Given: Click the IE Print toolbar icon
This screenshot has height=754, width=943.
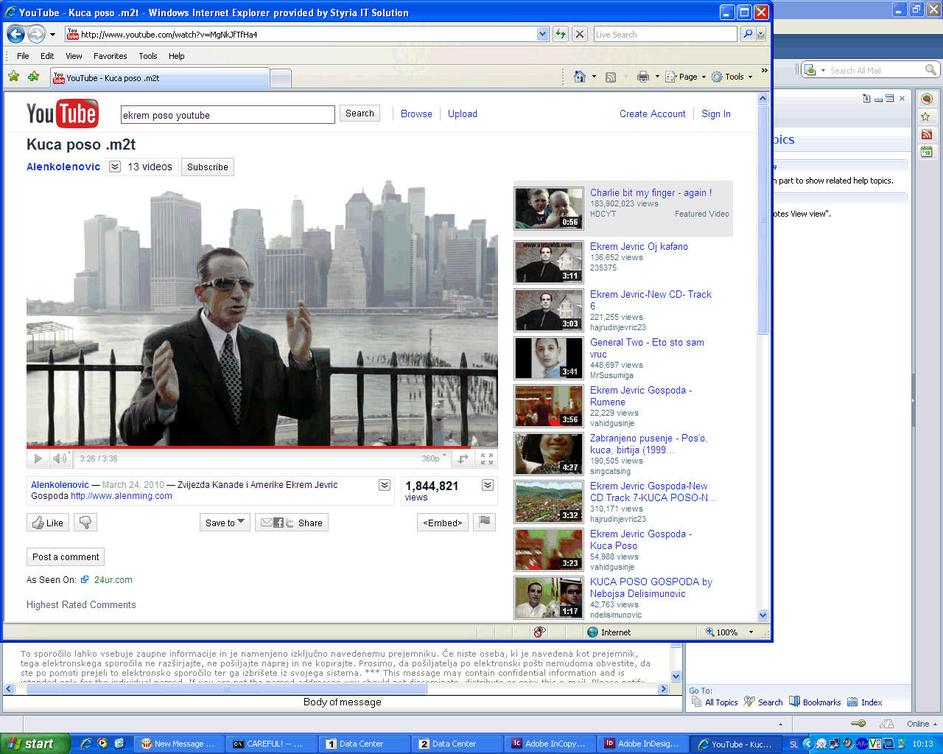Looking at the screenshot, I should pos(643,77).
